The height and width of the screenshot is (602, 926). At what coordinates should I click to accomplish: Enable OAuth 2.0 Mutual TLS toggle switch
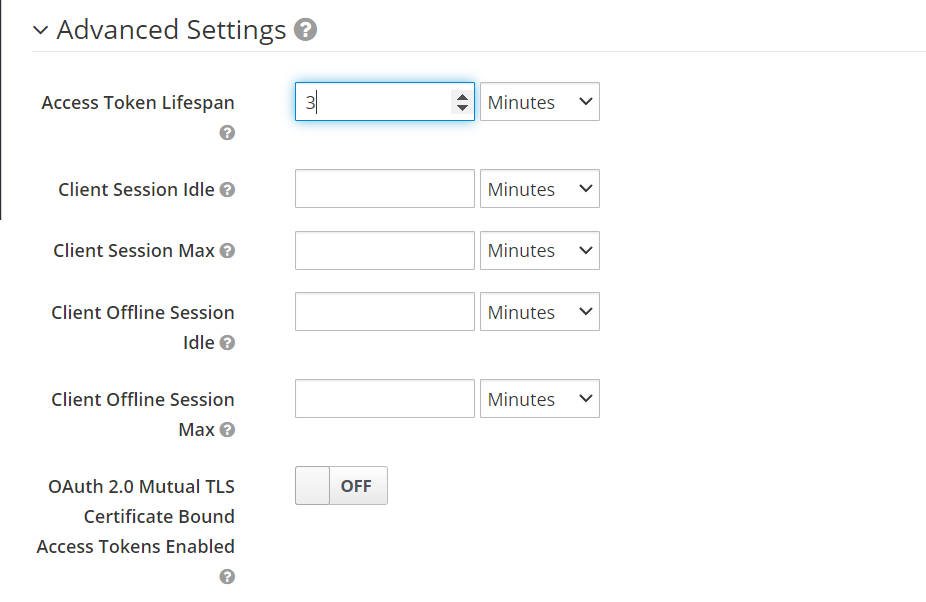pyautogui.click(x=341, y=486)
